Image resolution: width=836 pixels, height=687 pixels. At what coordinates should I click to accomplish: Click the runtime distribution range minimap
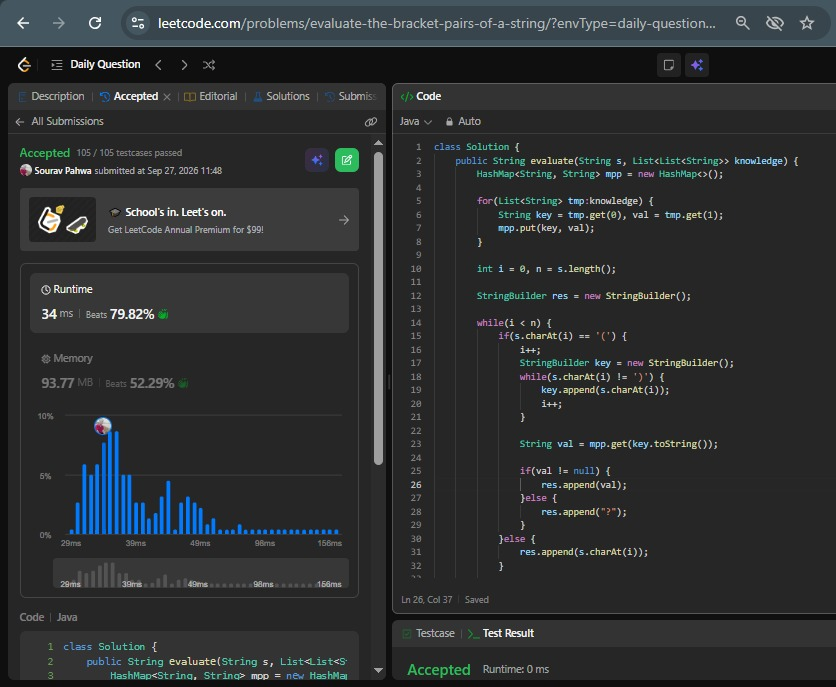(201, 573)
